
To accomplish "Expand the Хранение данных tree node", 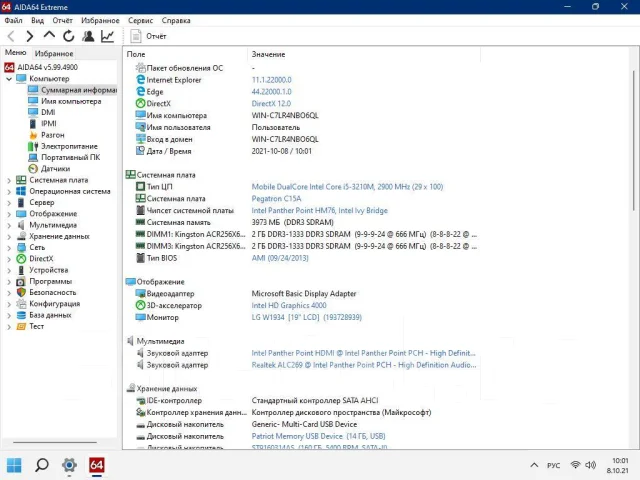I will click(x=9, y=236).
